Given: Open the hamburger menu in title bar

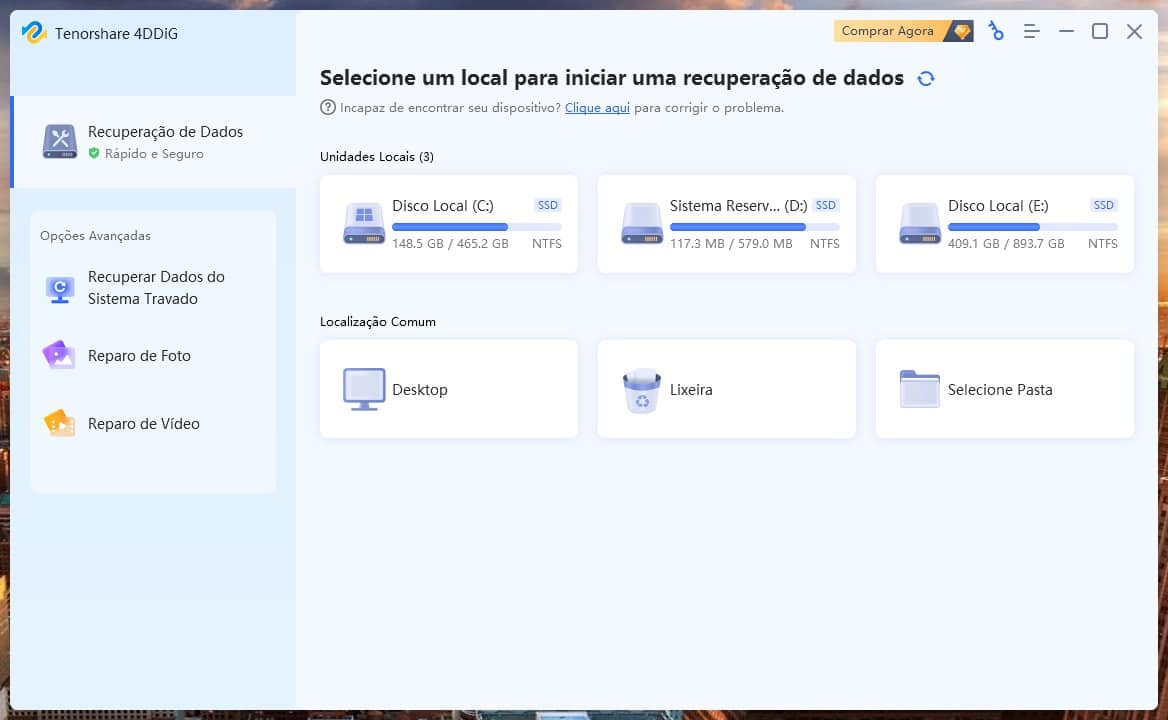Looking at the screenshot, I should click(1031, 31).
